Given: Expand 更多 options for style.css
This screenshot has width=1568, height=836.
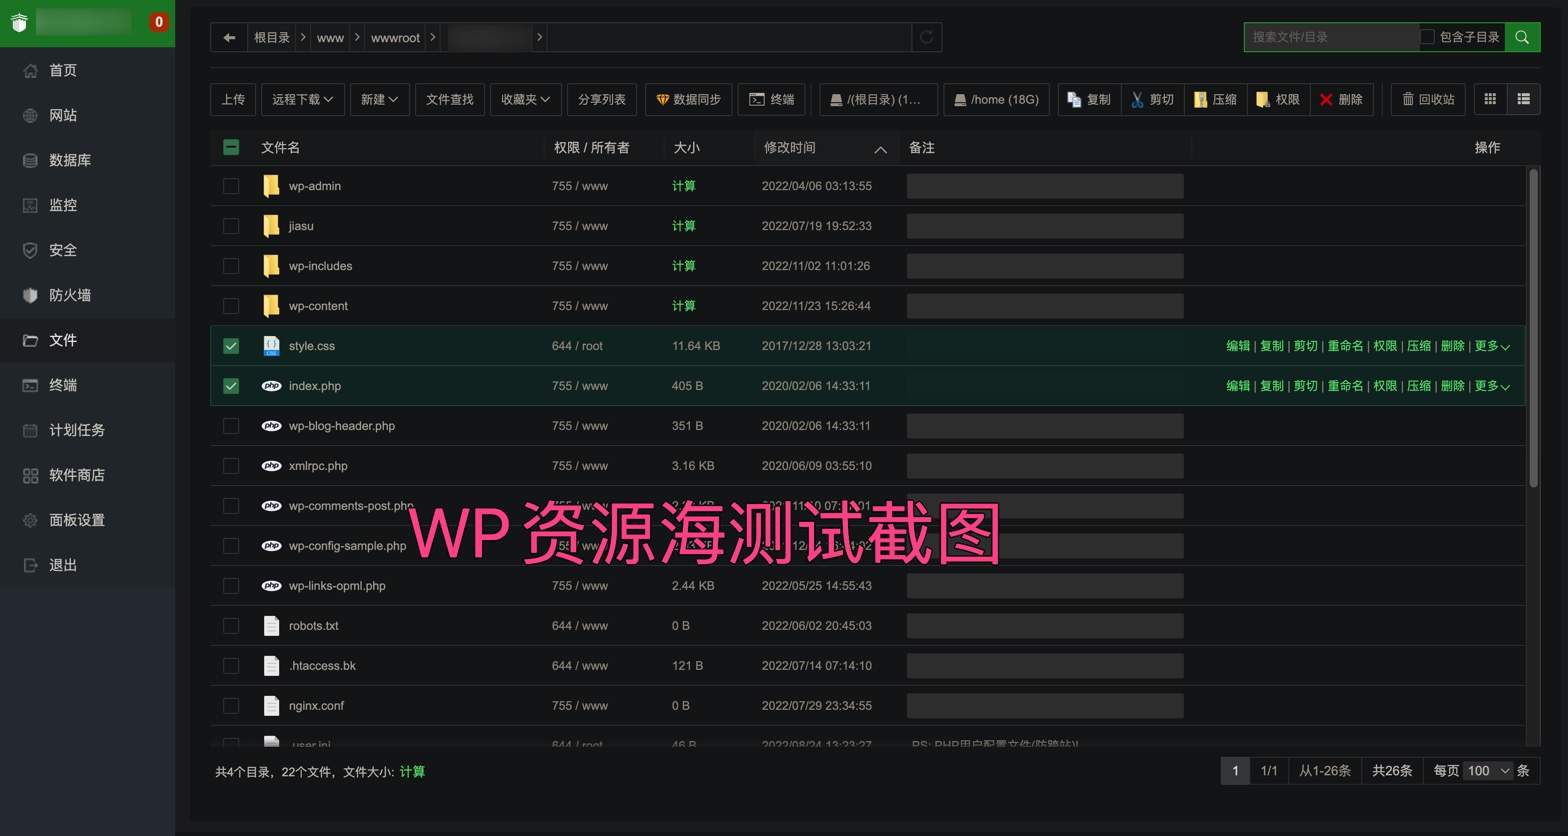Looking at the screenshot, I should [1492, 346].
